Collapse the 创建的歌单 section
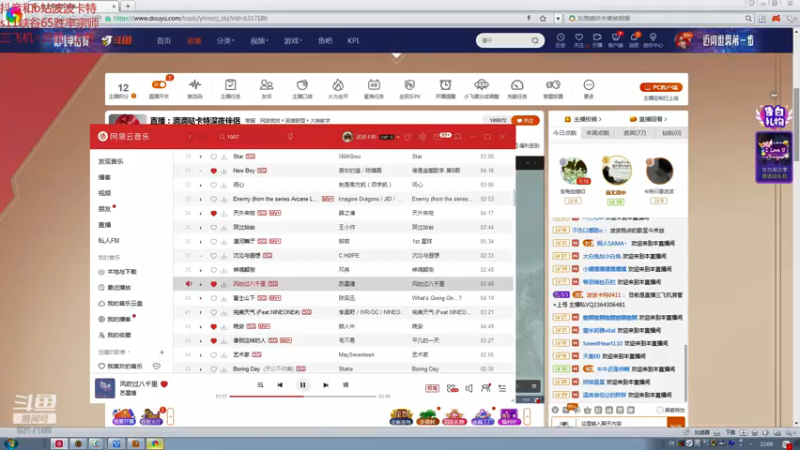The height and width of the screenshot is (450, 800). (x=129, y=352)
